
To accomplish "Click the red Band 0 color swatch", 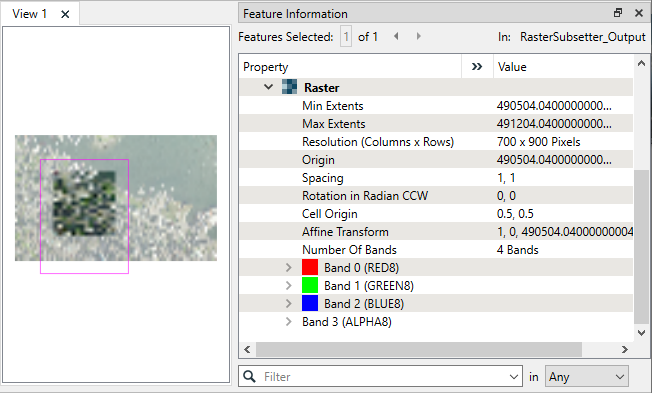I will (310, 267).
